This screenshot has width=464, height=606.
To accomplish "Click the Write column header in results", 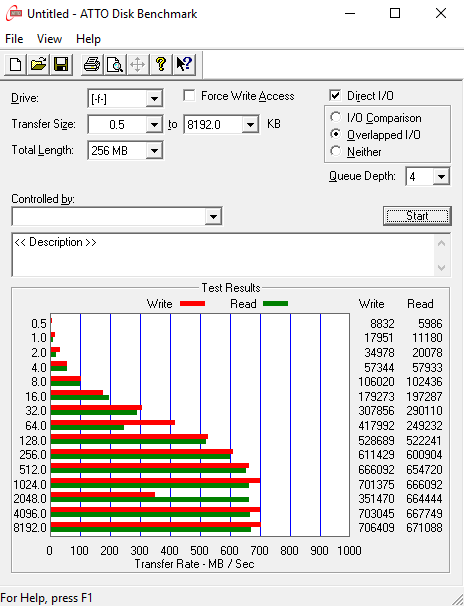I will [372, 304].
